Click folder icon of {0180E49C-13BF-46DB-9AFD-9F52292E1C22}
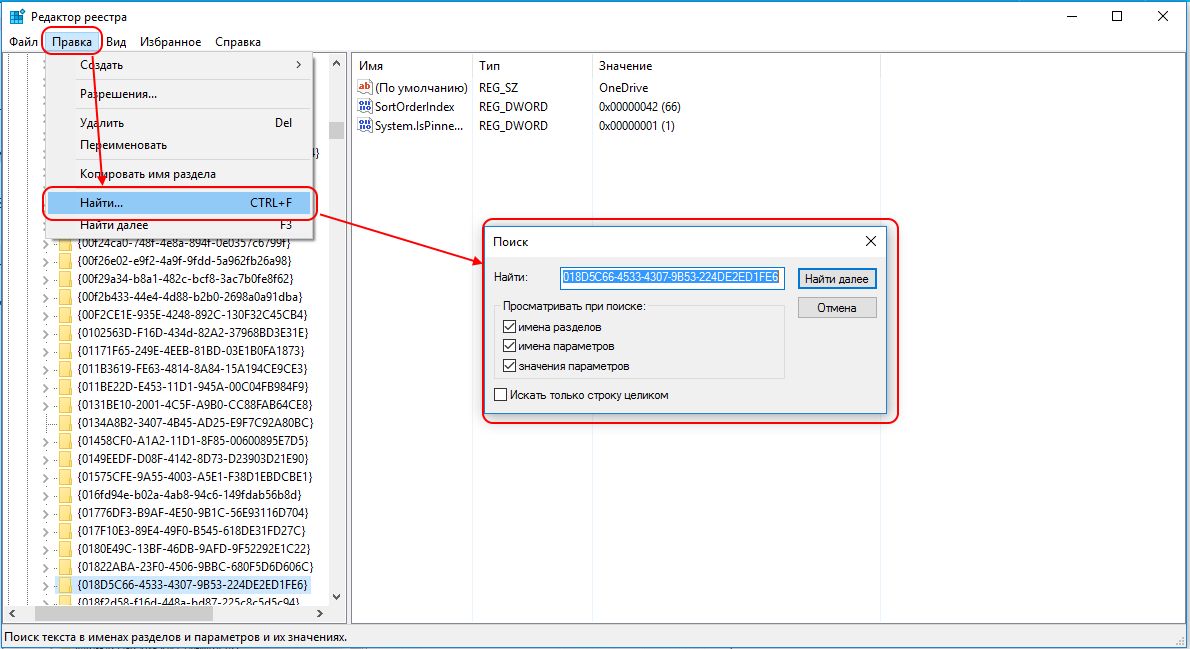The height and width of the screenshot is (649, 1190). click(x=65, y=549)
